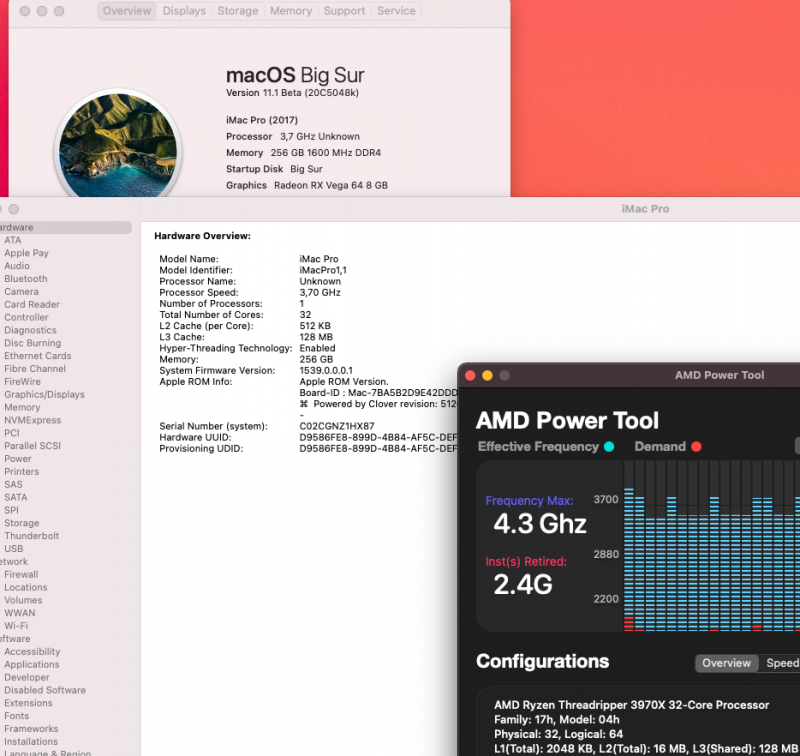Select Controller in the sidebar
The image size is (800, 756).
coord(27,317)
